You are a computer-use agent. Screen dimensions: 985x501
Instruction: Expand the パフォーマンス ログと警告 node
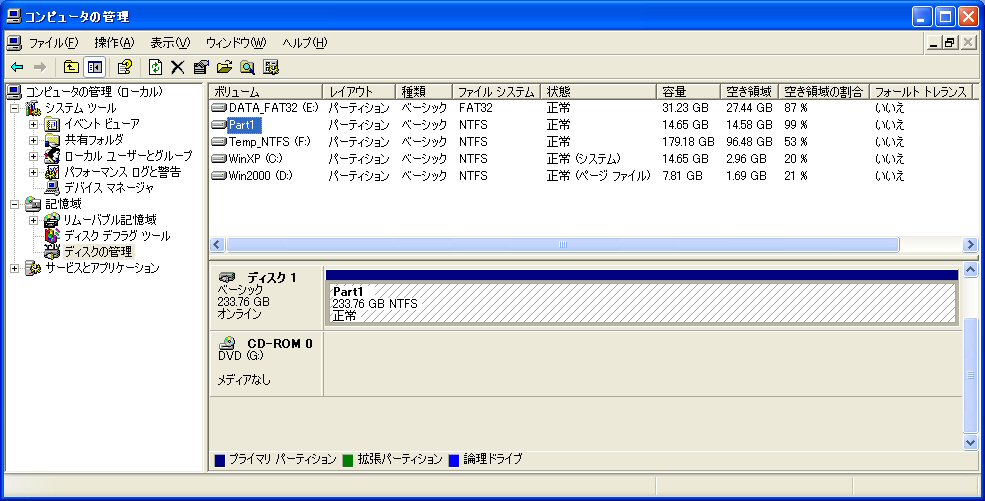point(33,172)
